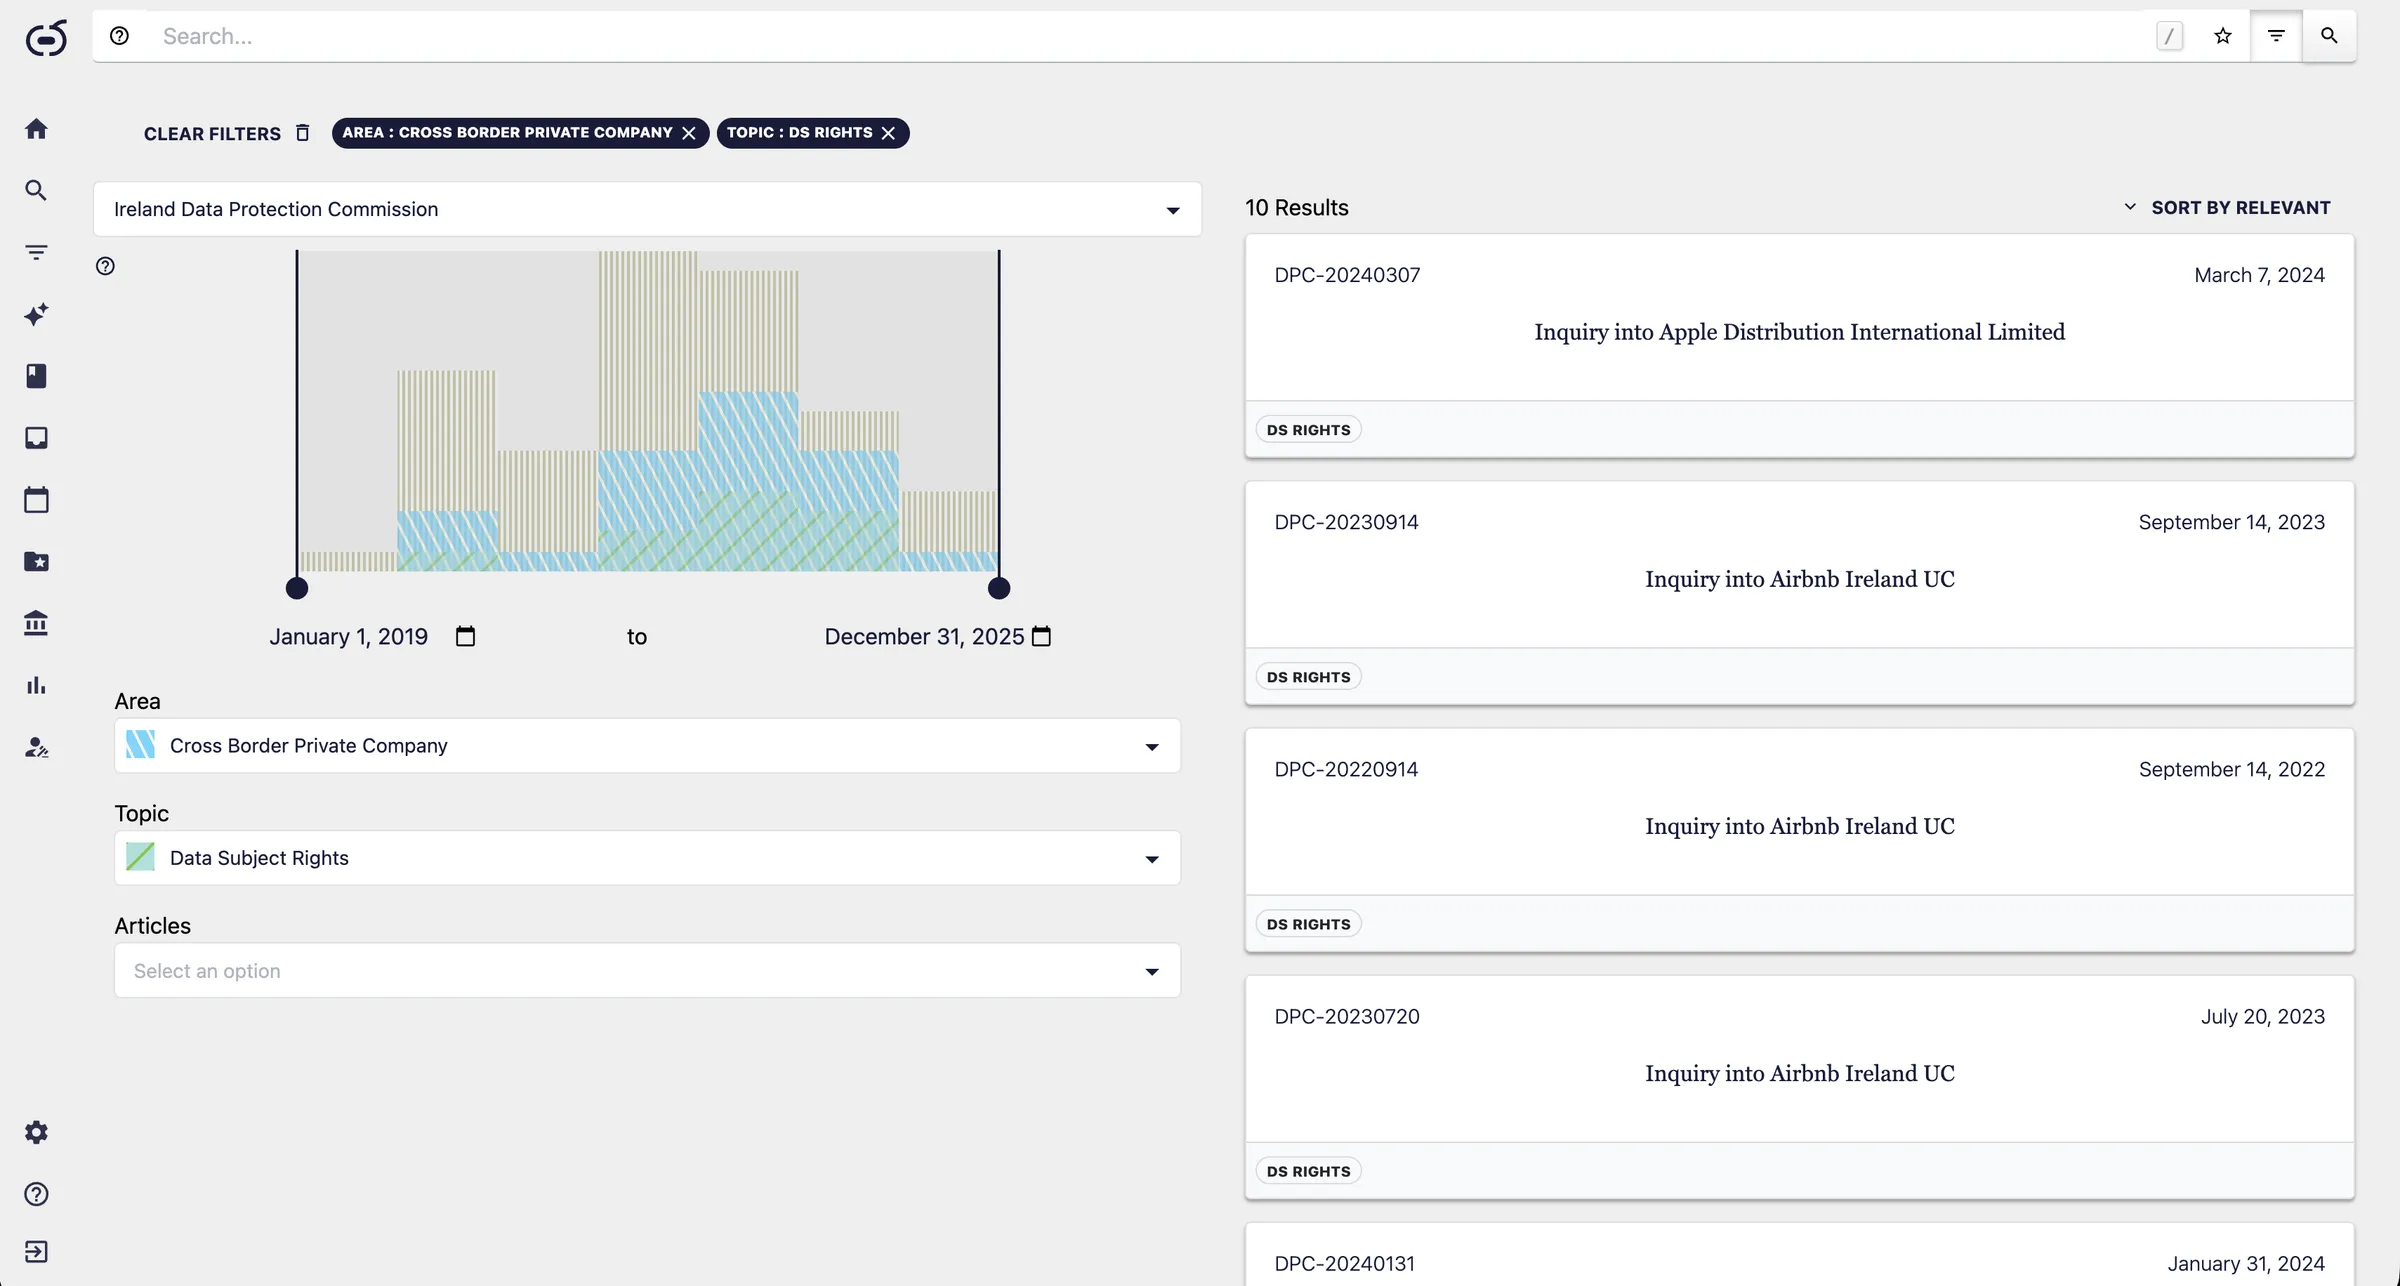This screenshot has width=2400, height=1286.
Task: Open the sidebar search page icon
Action: [x=36, y=190]
